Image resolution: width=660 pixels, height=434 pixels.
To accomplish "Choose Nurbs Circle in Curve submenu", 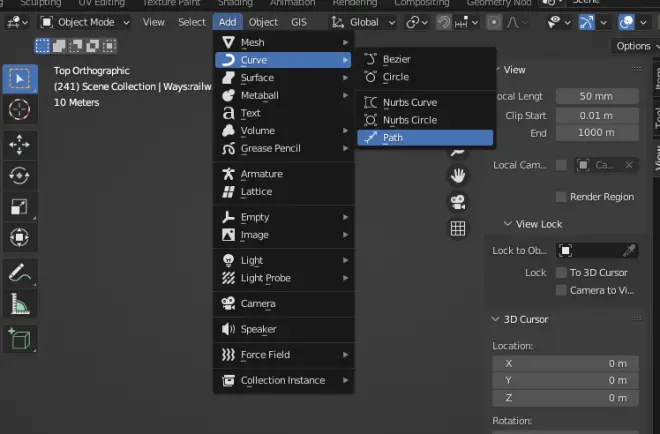I will tap(425, 120).
